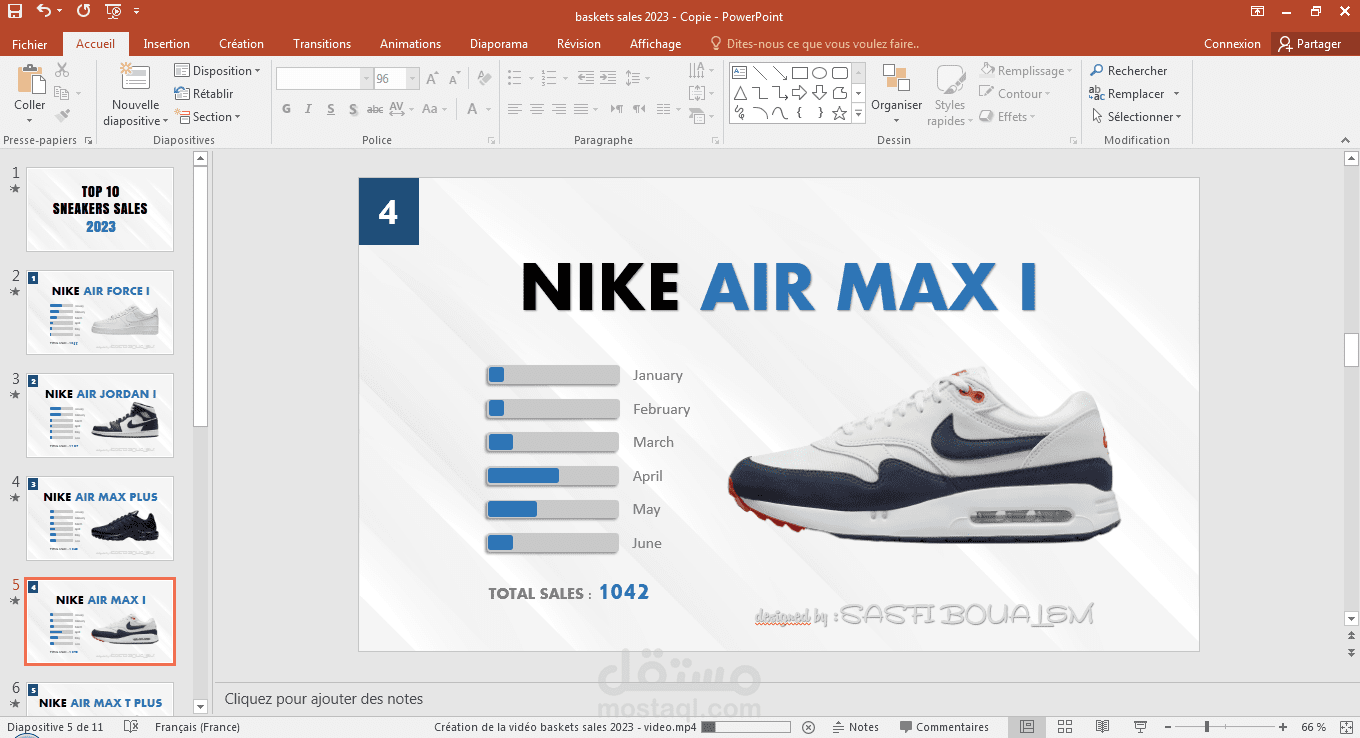Click the Organiser arrange button
This screenshot has width=1360, height=738.
click(x=896, y=95)
